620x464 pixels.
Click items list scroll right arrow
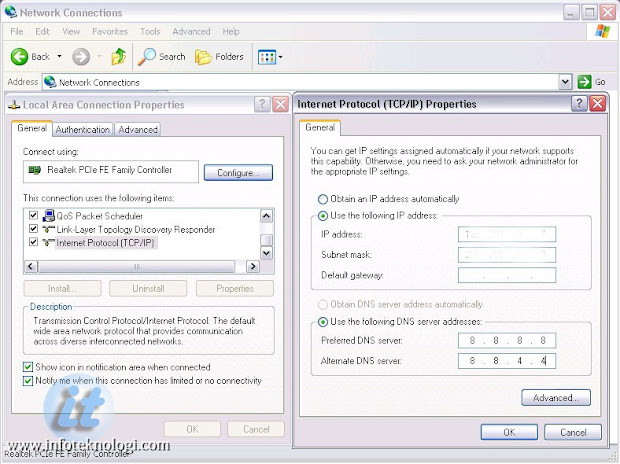(253, 266)
